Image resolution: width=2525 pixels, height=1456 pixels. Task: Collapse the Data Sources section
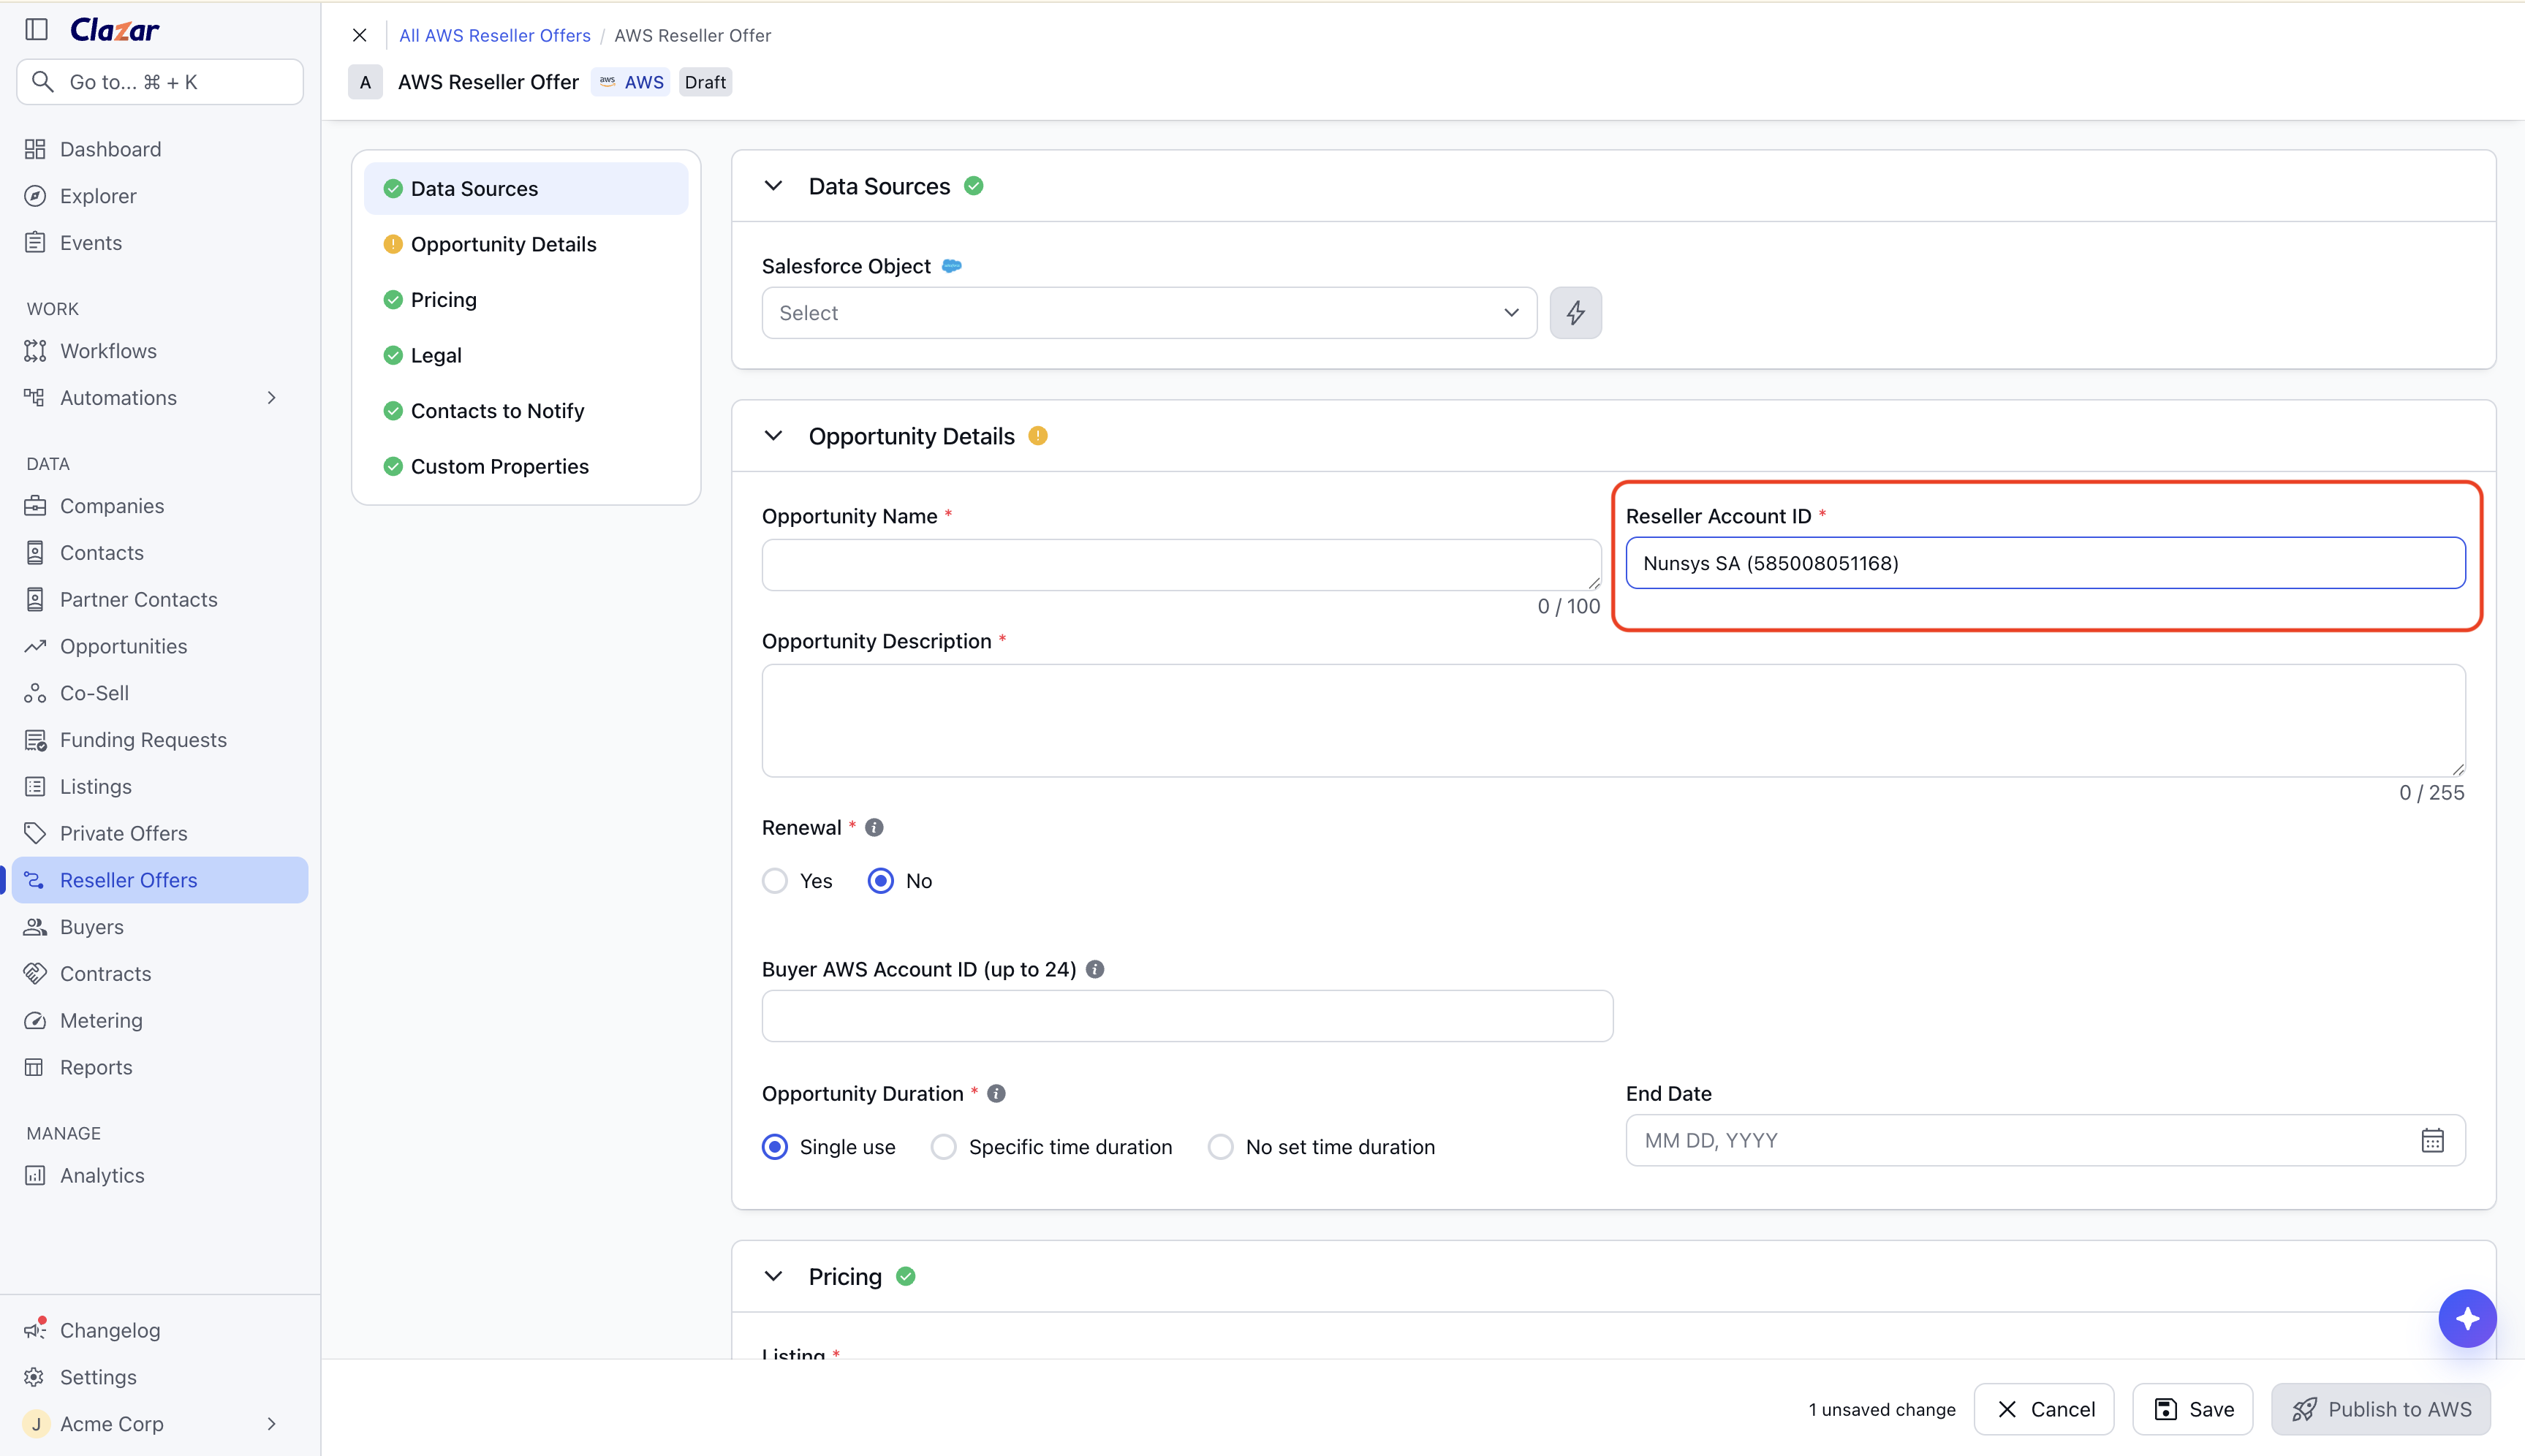pos(773,186)
